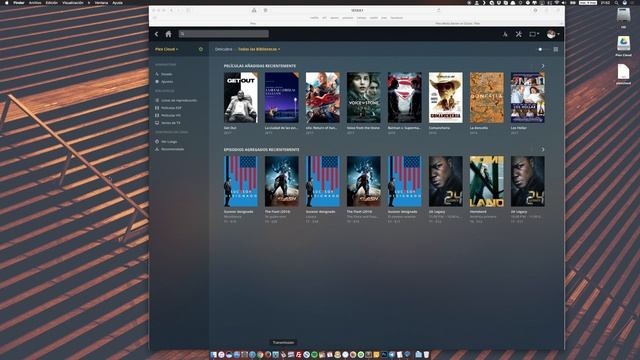The width and height of the screenshot is (640, 360).
Task: Open Estado in the sidebar
Action: coord(164,74)
